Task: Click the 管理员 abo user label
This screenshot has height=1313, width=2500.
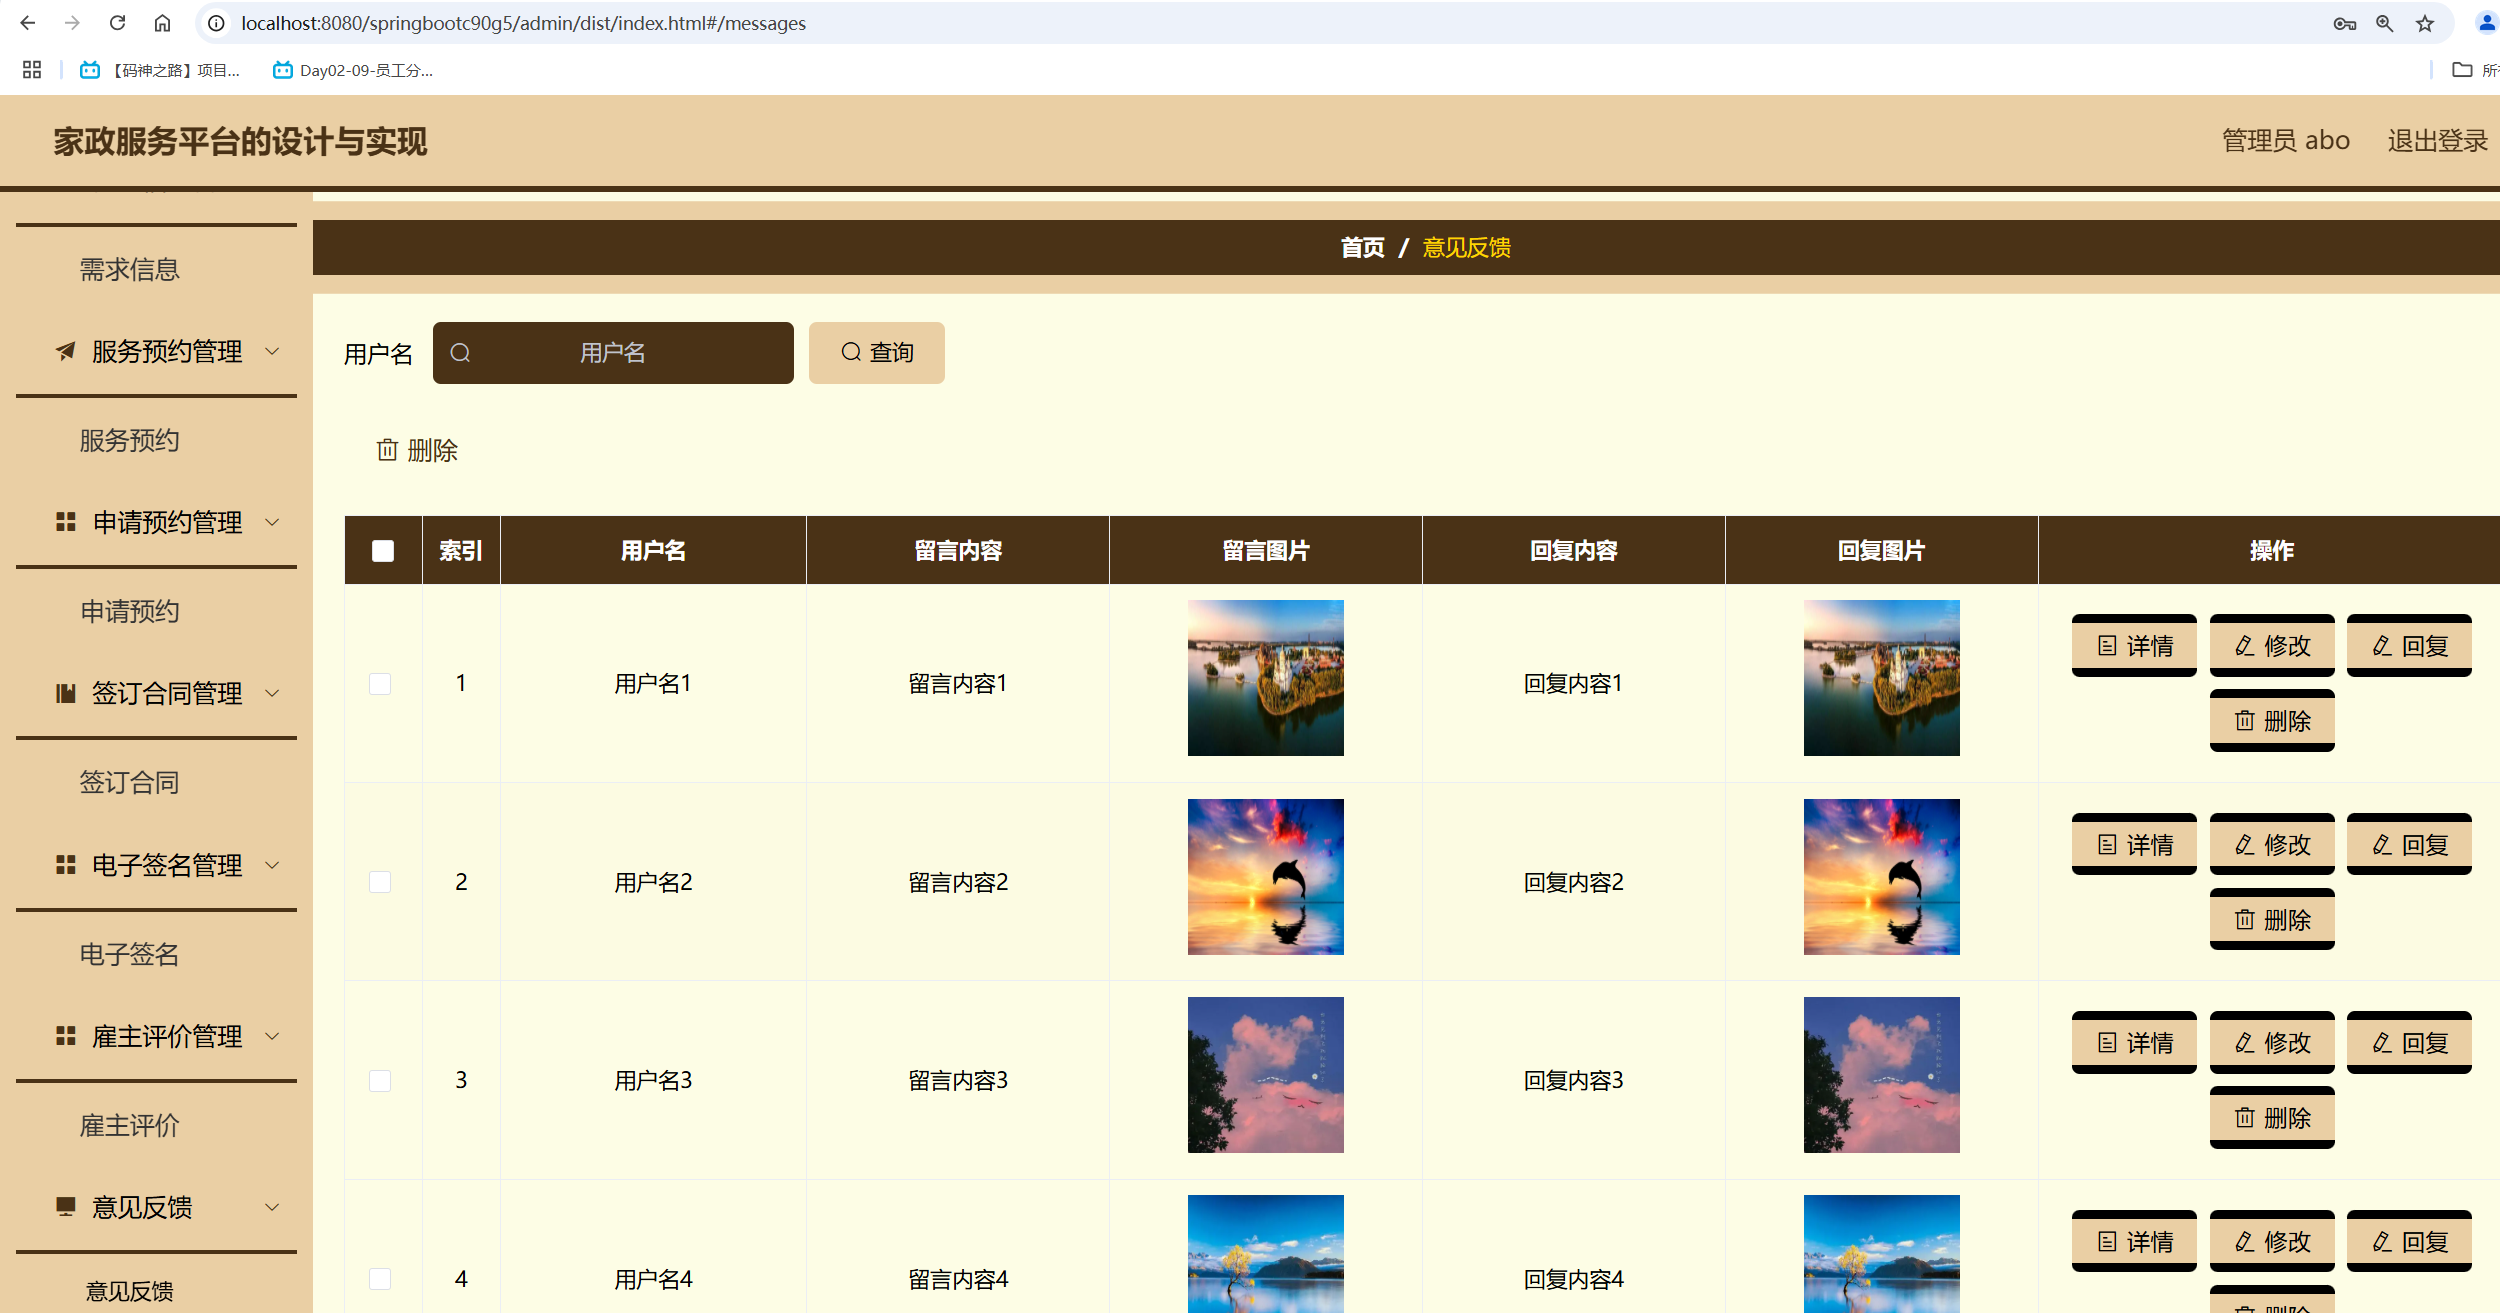Action: click(2285, 141)
